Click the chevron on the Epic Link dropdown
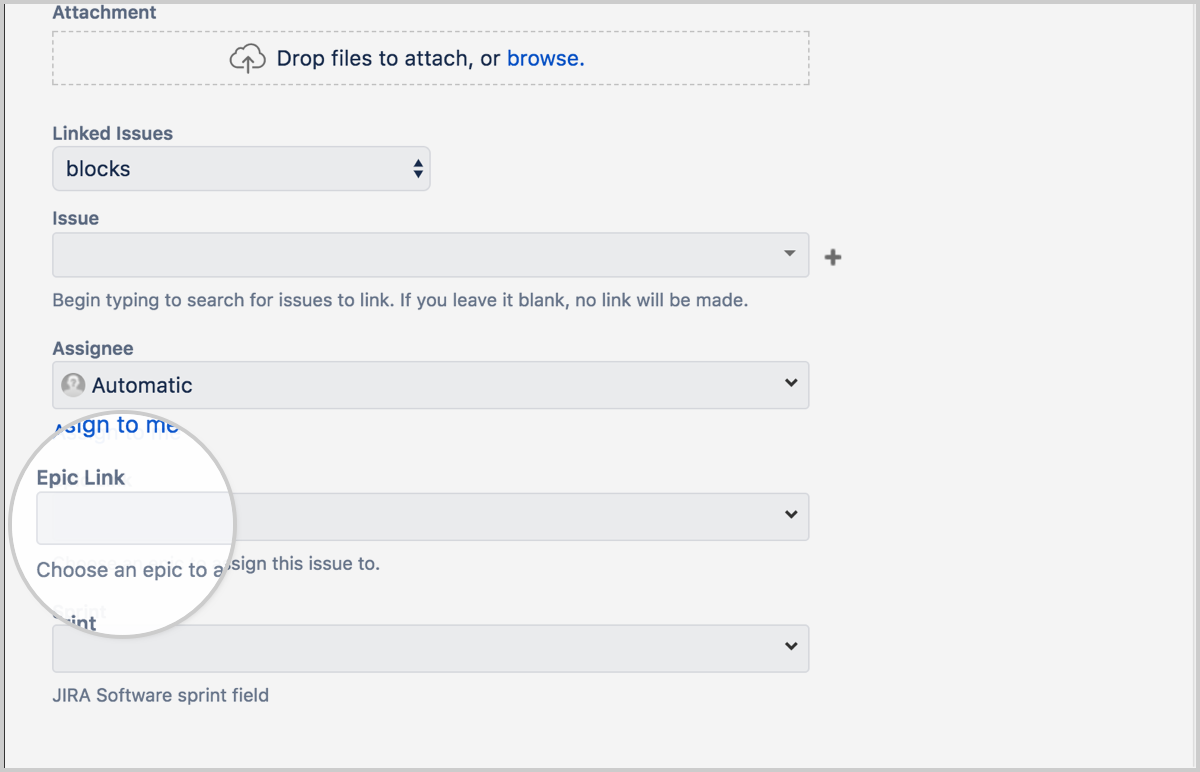 (791, 517)
